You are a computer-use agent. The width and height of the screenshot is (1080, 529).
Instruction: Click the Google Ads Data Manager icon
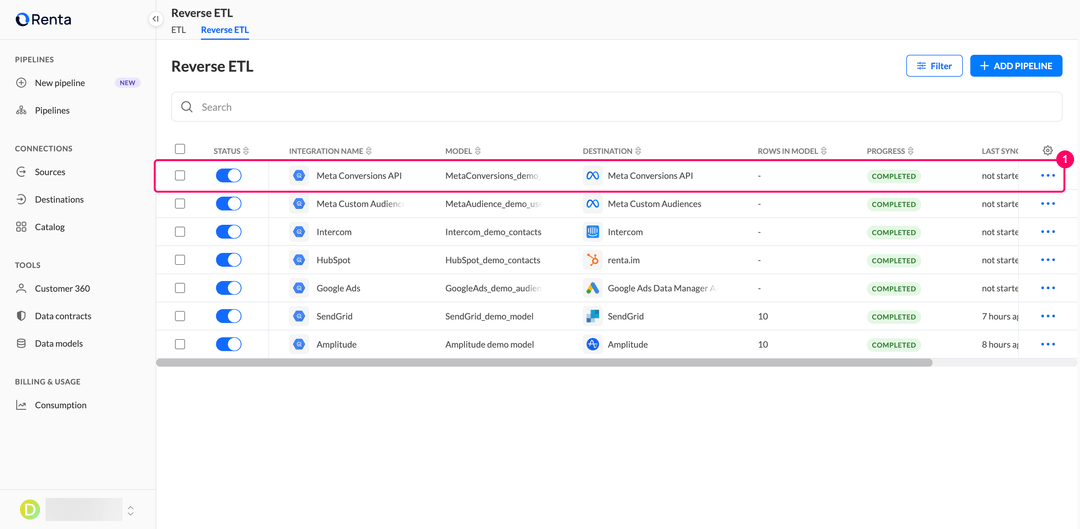pyautogui.click(x=592, y=289)
